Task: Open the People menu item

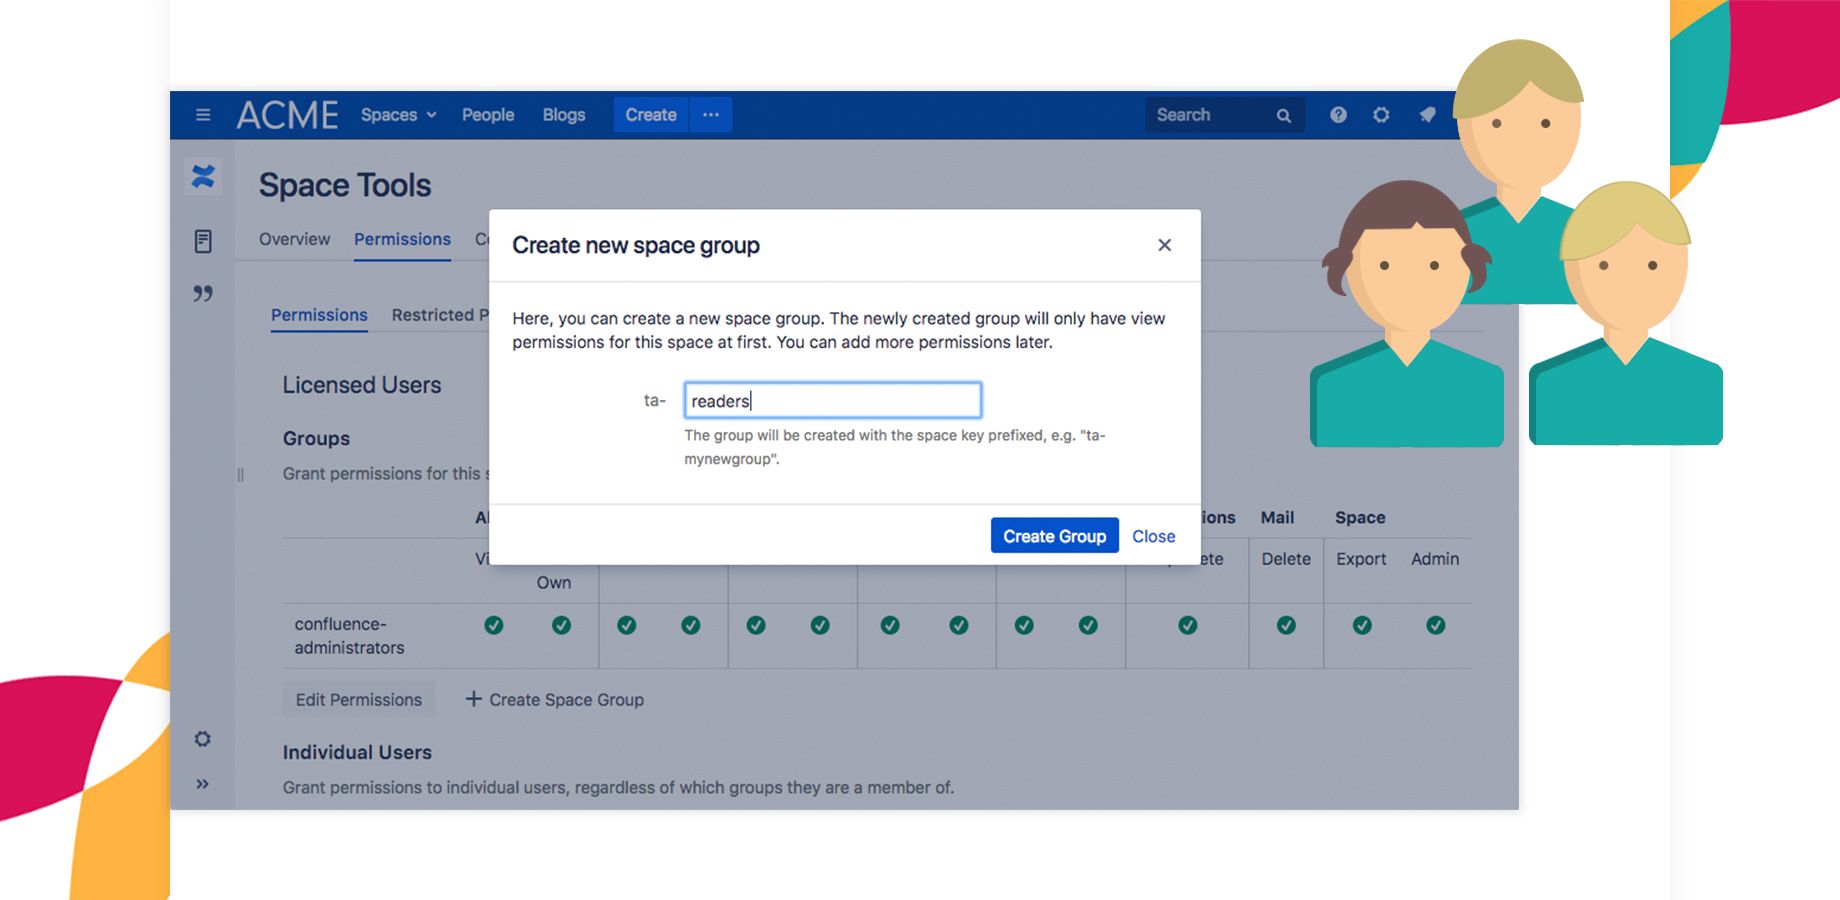Action: (488, 115)
